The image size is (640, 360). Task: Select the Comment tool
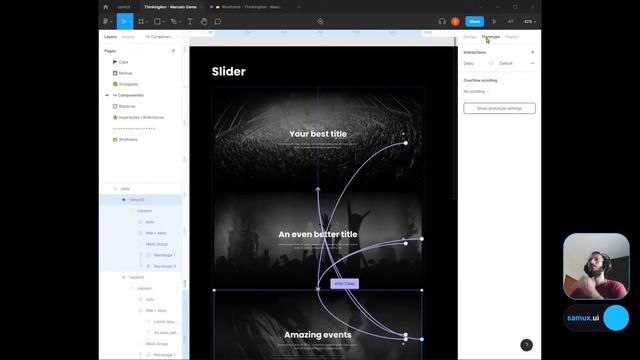point(218,22)
